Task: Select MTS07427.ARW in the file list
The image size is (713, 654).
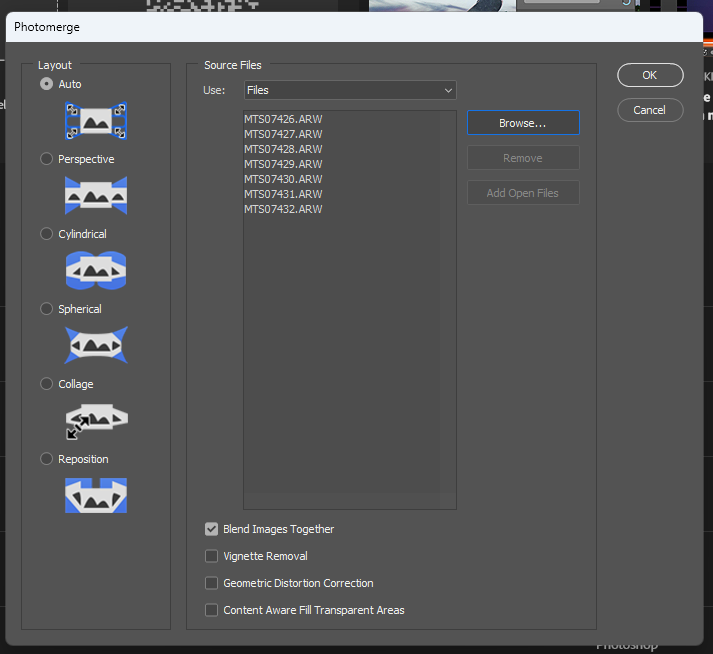Action: coord(283,134)
